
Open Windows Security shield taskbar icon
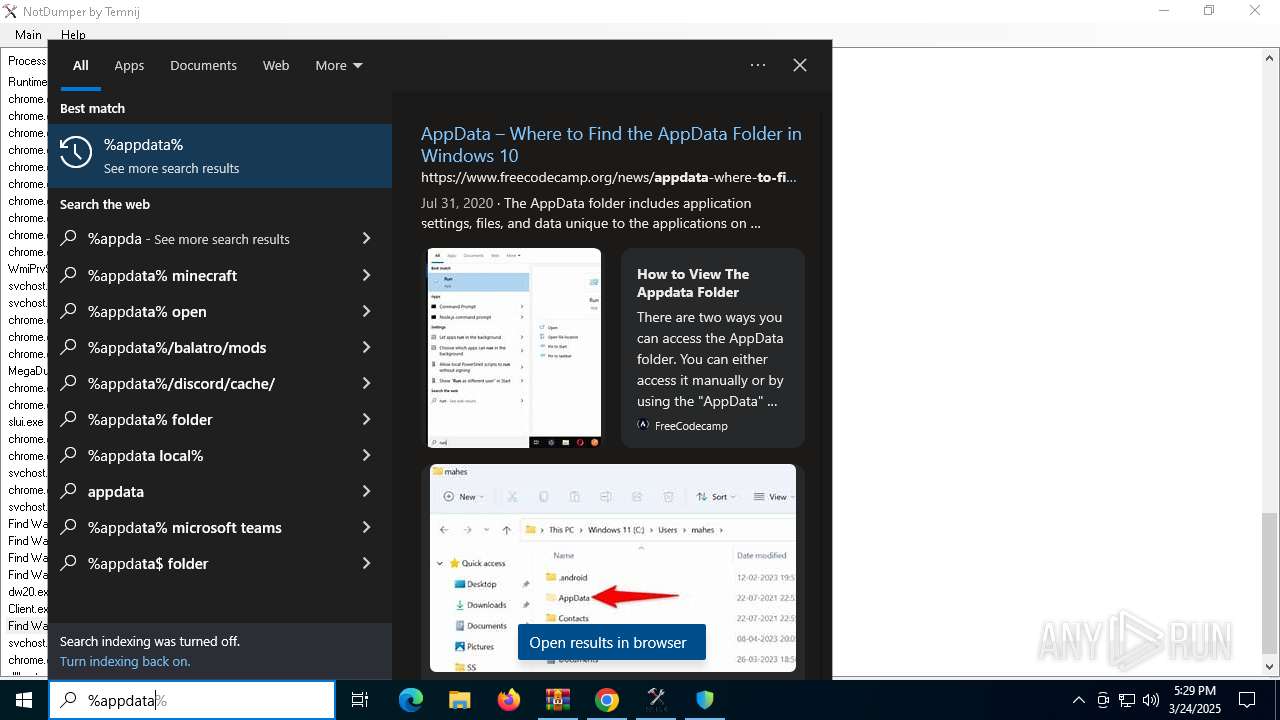[705, 700]
